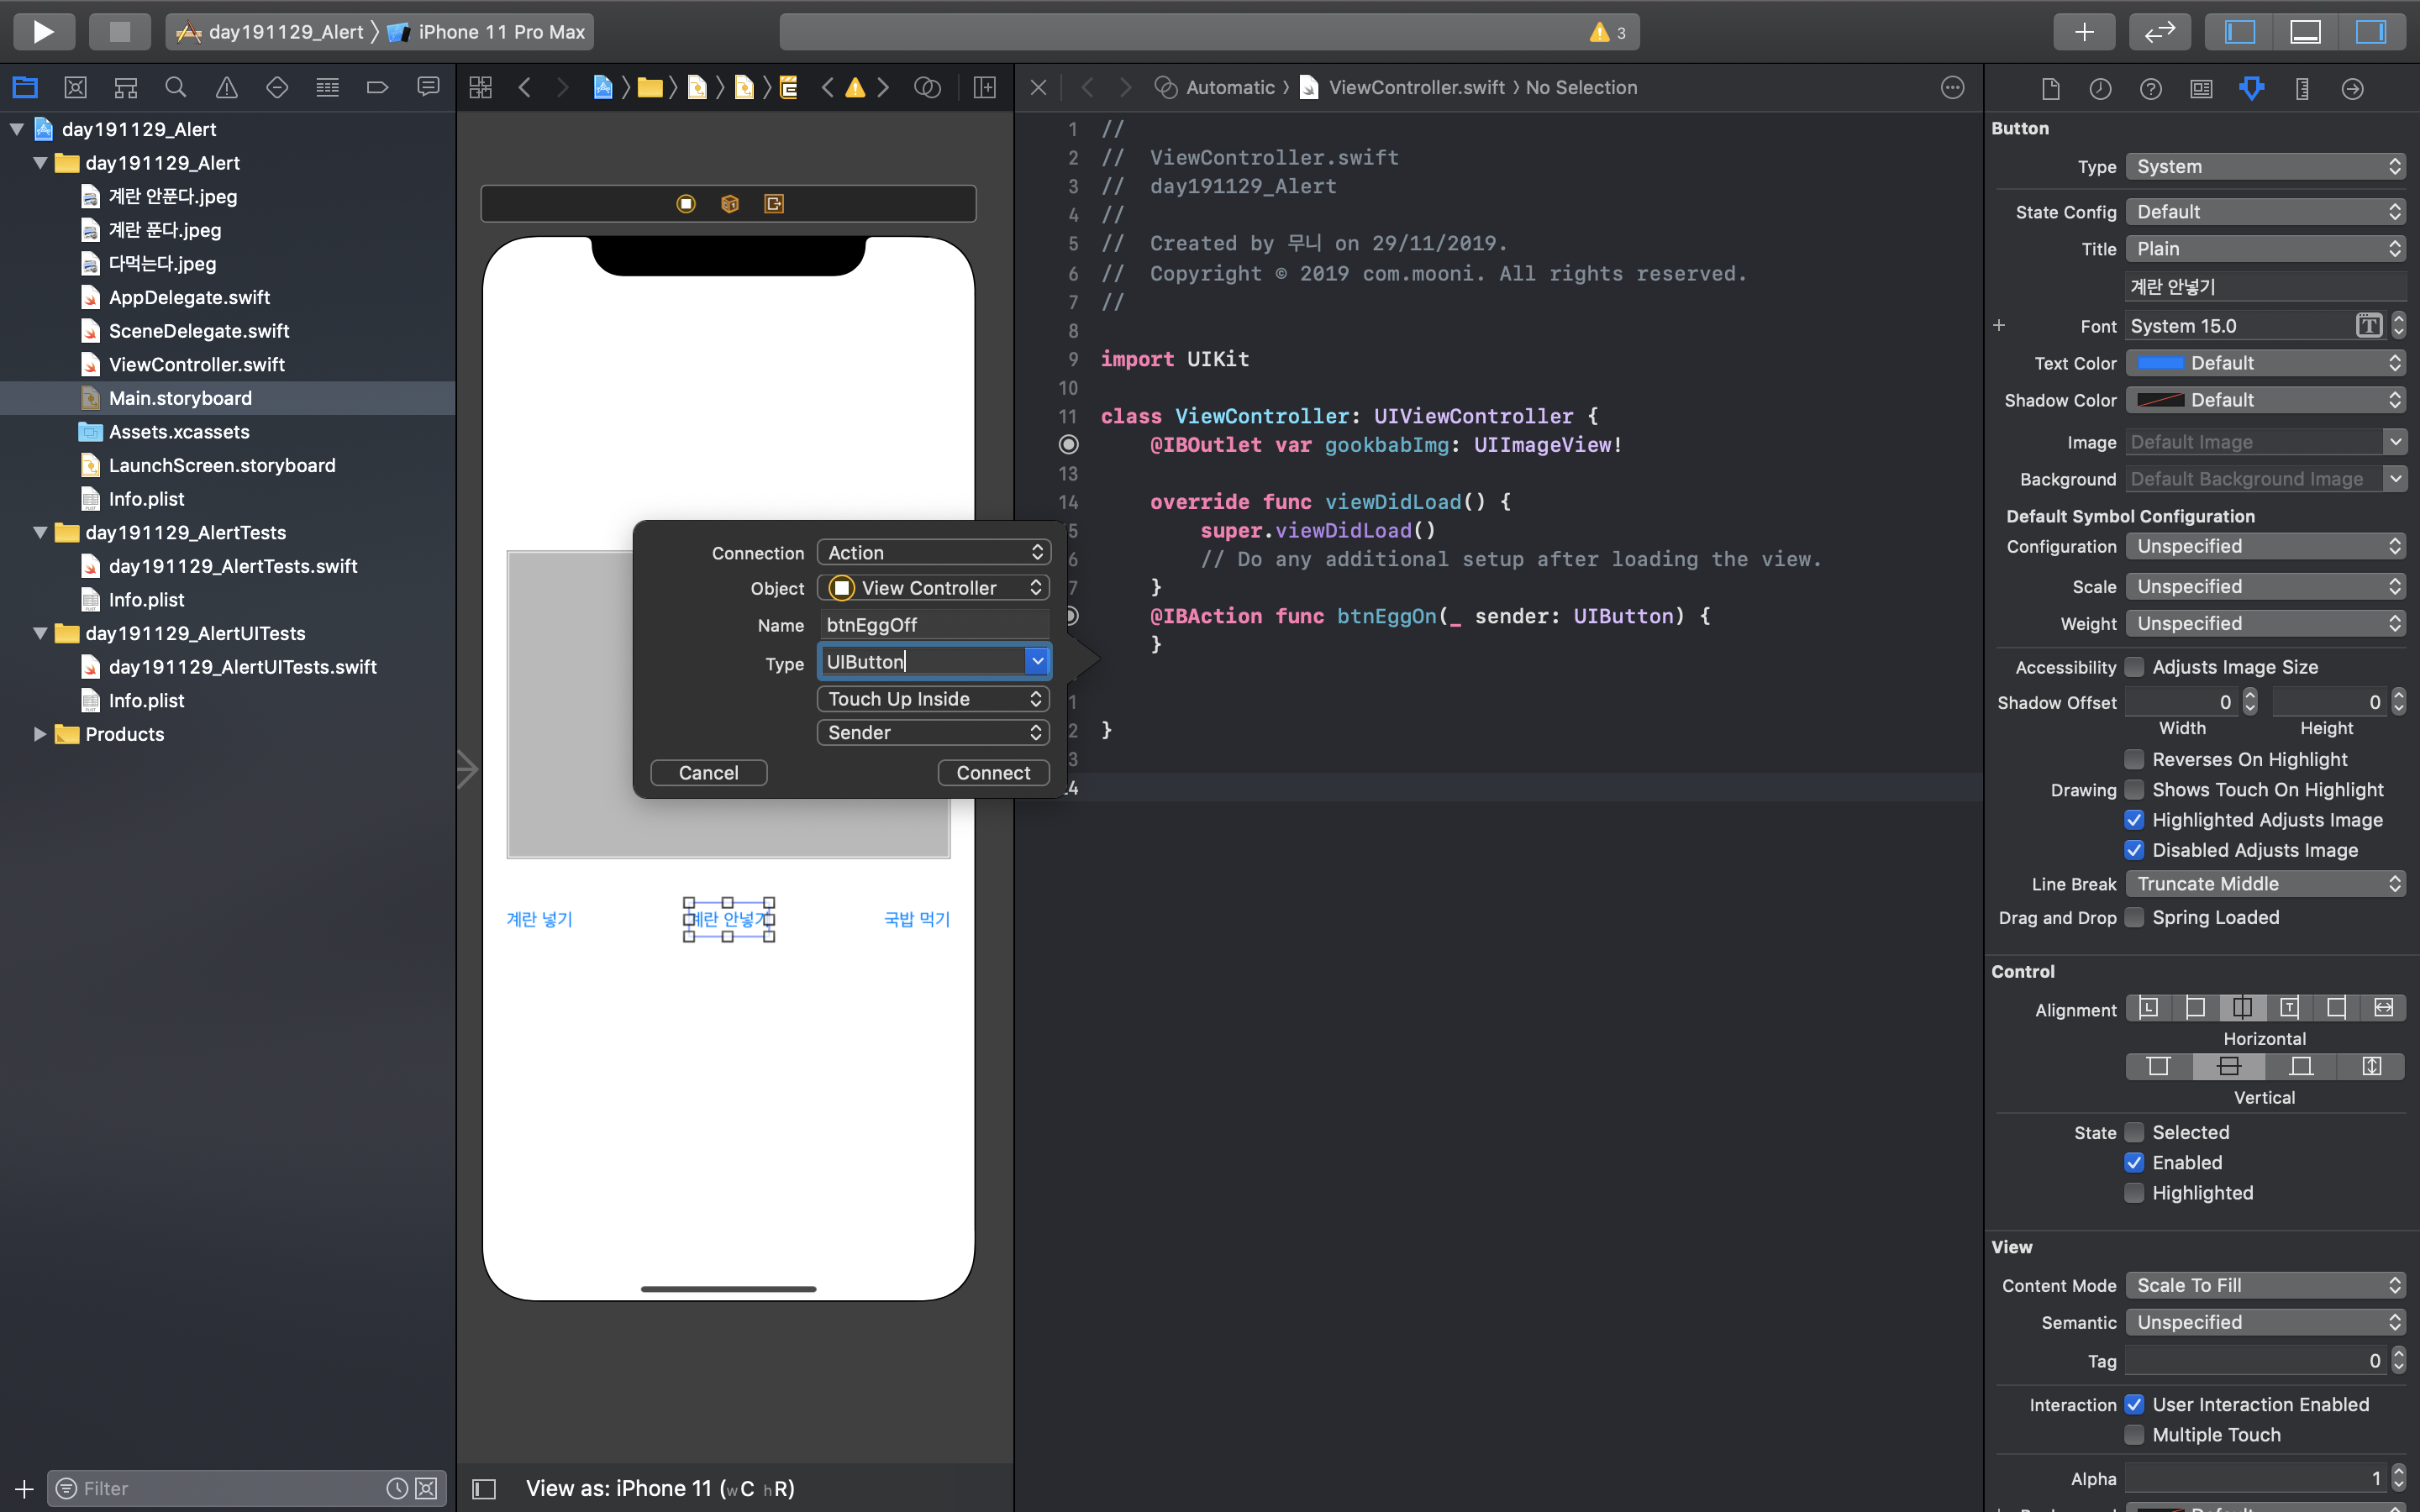Show the Source Control navigator
The width and height of the screenshot is (2420, 1512).
75,88
